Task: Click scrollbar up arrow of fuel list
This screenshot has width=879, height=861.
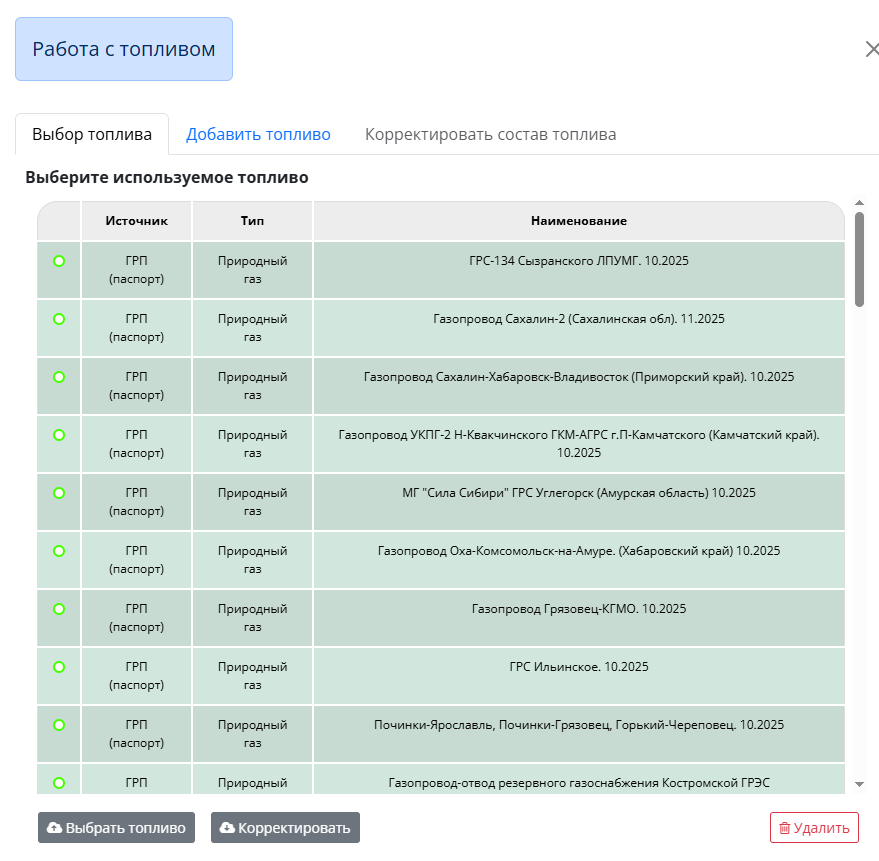Action: pos(859,203)
